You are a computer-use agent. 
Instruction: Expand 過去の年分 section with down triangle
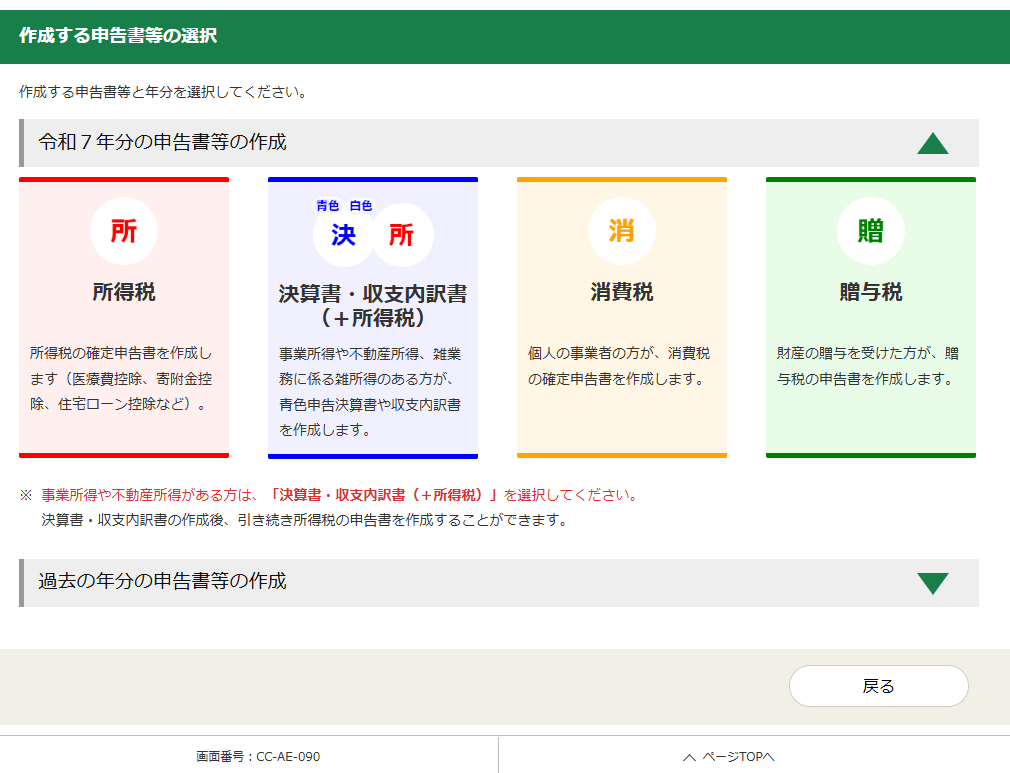click(932, 583)
